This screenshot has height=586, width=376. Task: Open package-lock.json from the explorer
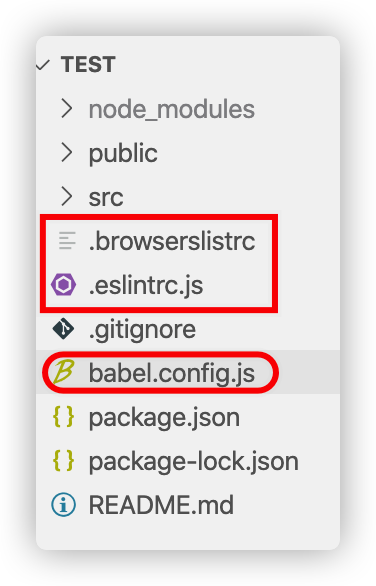[x=194, y=461]
